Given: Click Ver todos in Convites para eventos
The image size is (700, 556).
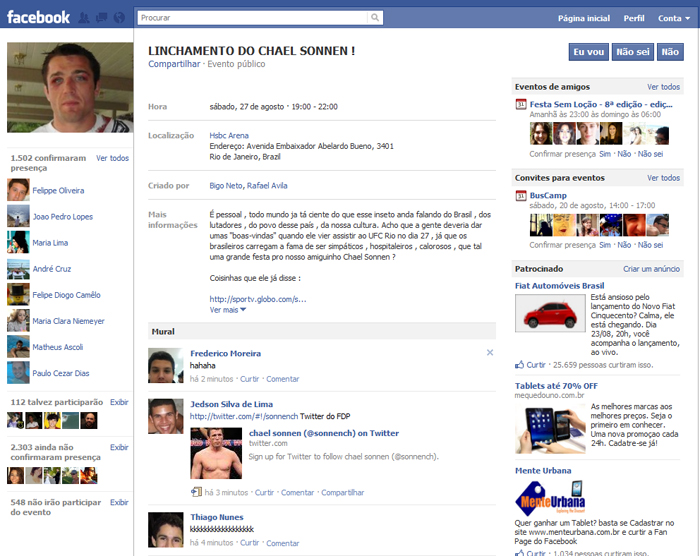Looking at the screenshot, I should click(x=663, y=178).
